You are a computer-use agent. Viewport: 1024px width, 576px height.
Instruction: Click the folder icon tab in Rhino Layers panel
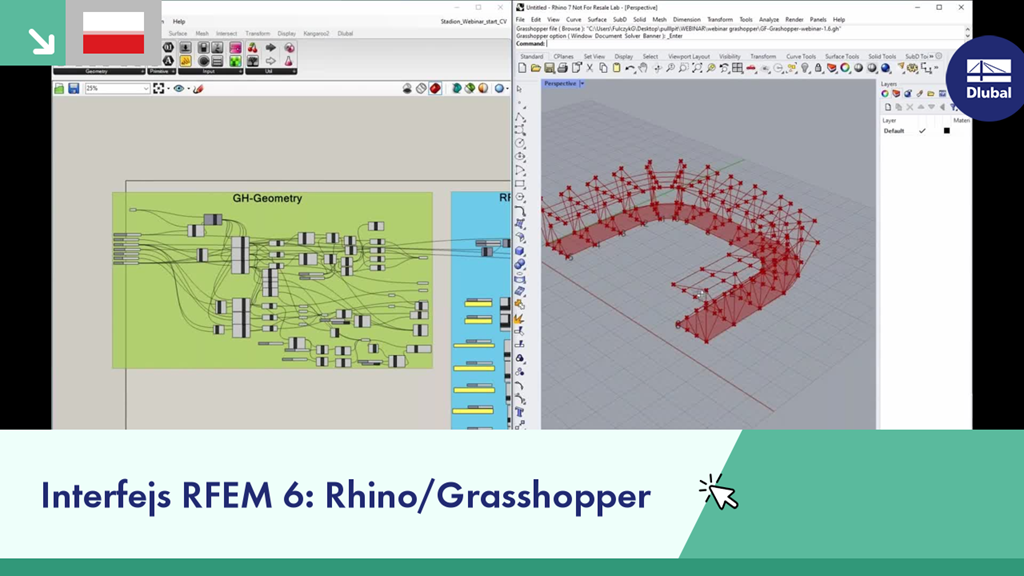click(x=931, y=94)
